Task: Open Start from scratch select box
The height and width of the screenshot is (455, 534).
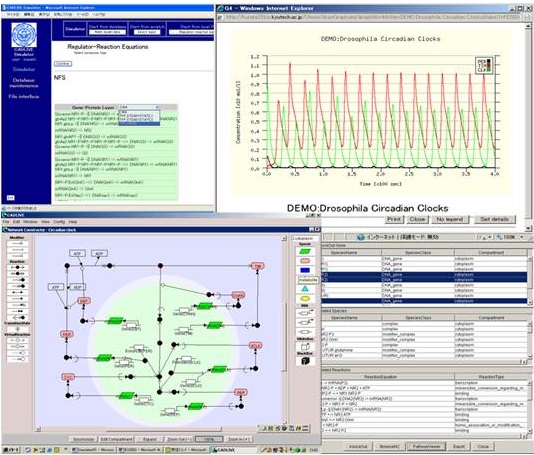Action: [147, 32]
